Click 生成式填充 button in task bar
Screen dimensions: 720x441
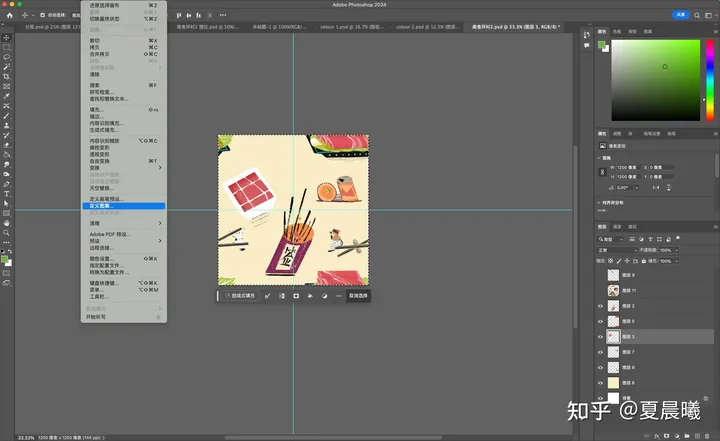[x=240, y=296]
